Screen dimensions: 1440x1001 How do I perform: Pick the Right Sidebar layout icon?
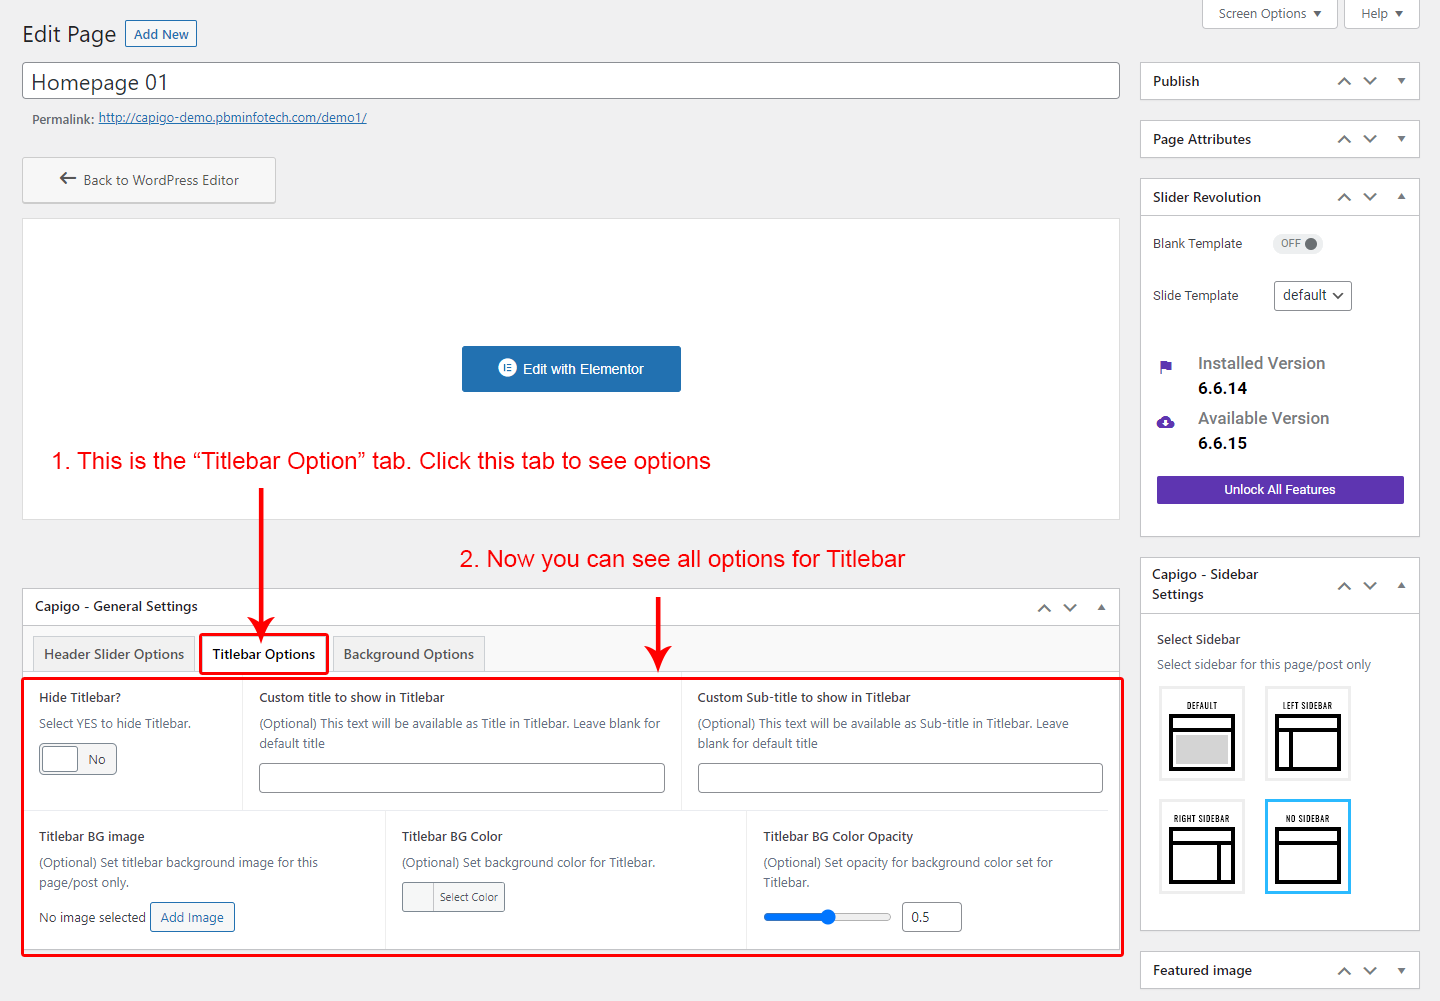[1201, 847]
